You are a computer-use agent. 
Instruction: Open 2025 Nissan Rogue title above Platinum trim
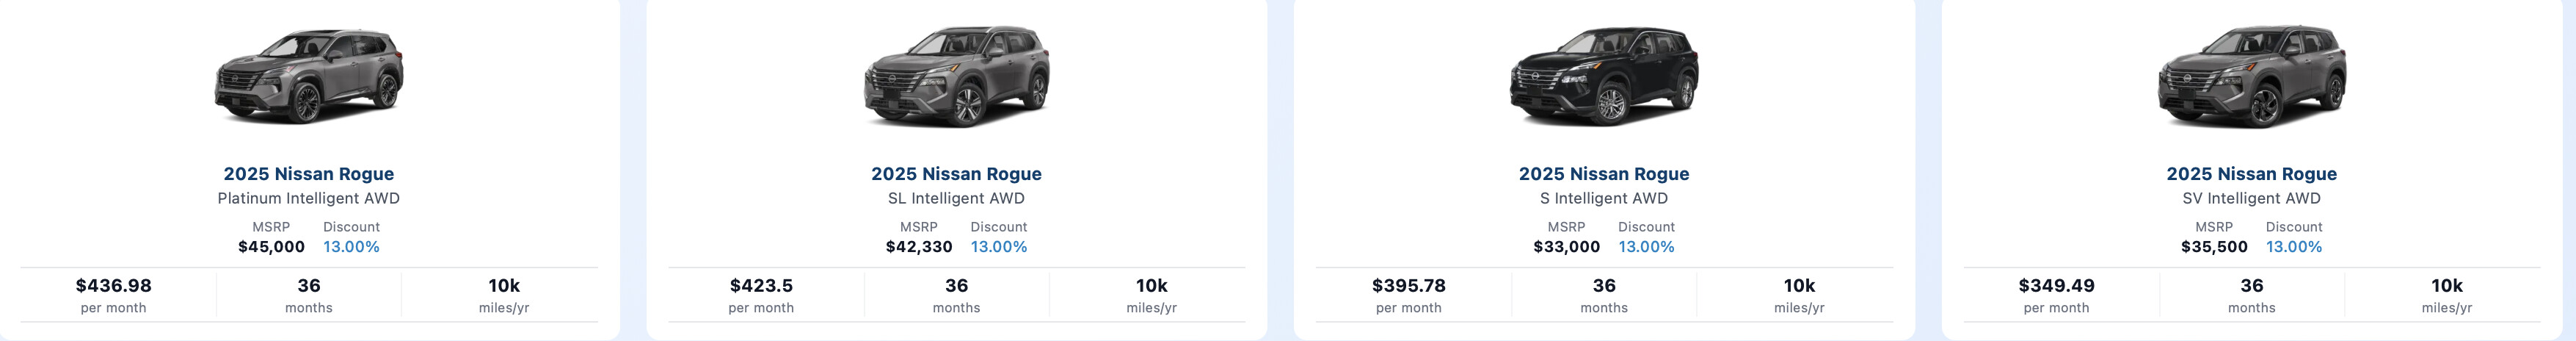[309, 174]
